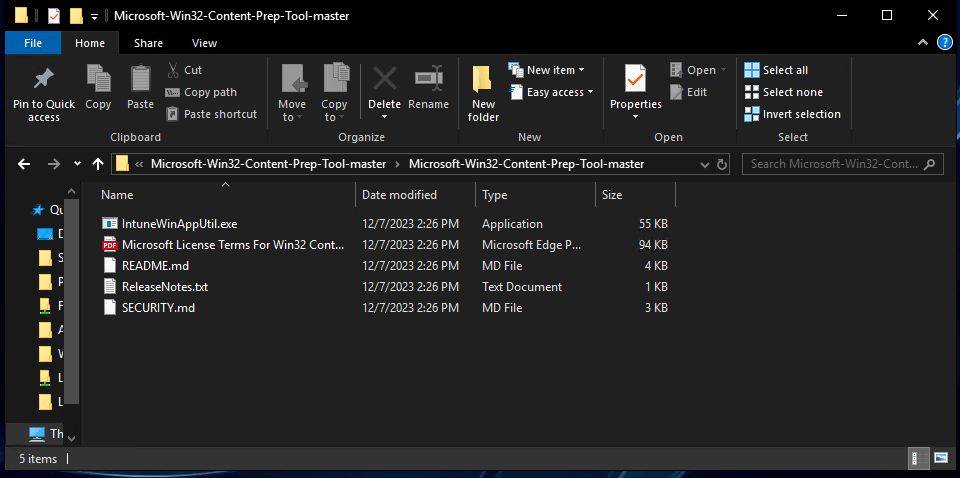Image resolution: width=960 pixels, height=478 pixels.
Task: Expand the Properties dropdown arrow
Action: point(636,116)
